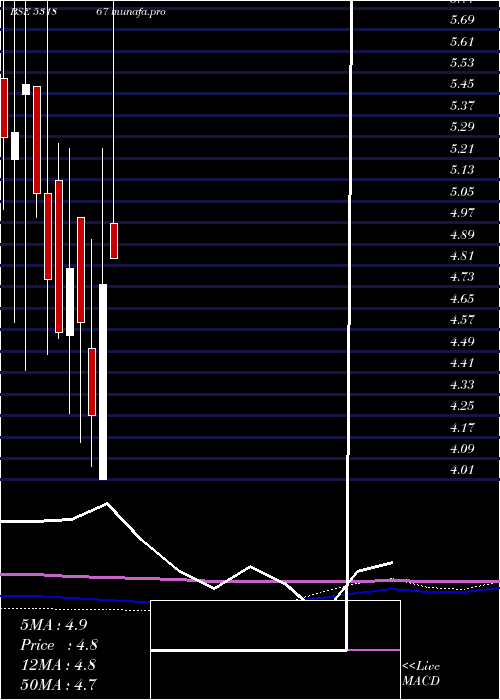Click the 4.65 price axis label
This screenshot has height=700, width=500.
point(462,298)
